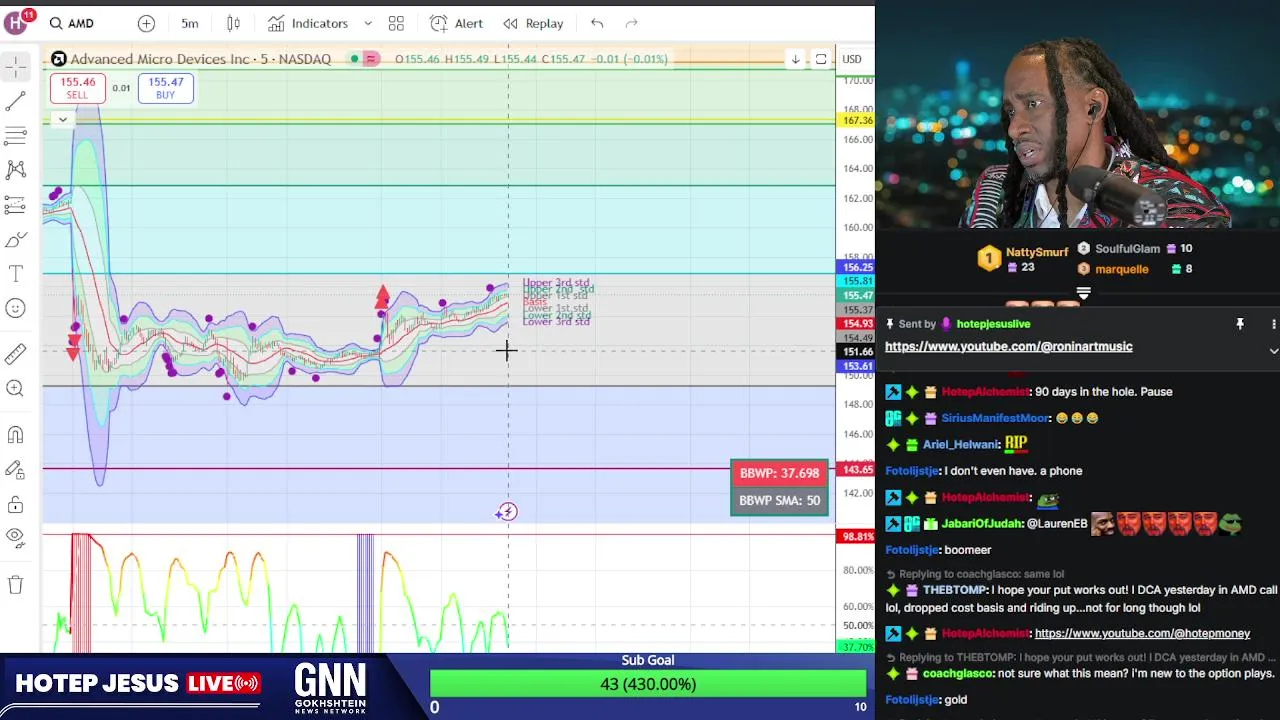Open the USD currency selector
Image resolution: width=1280 pixels, height=720 pixels.
click(x=852, y=59)
